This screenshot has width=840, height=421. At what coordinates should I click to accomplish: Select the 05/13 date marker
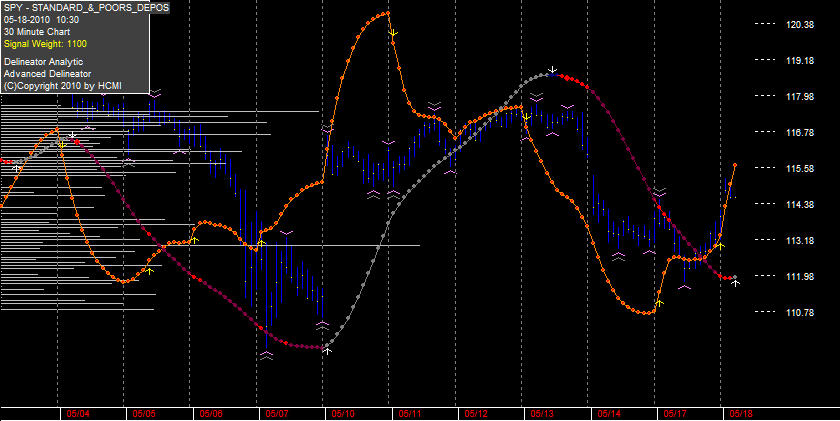point(542,414)
